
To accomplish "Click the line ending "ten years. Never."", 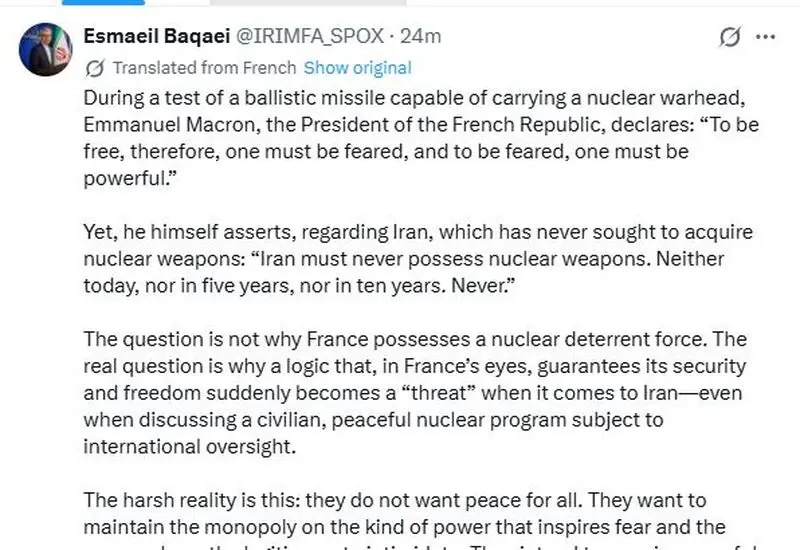I will [x=299, y=286].
